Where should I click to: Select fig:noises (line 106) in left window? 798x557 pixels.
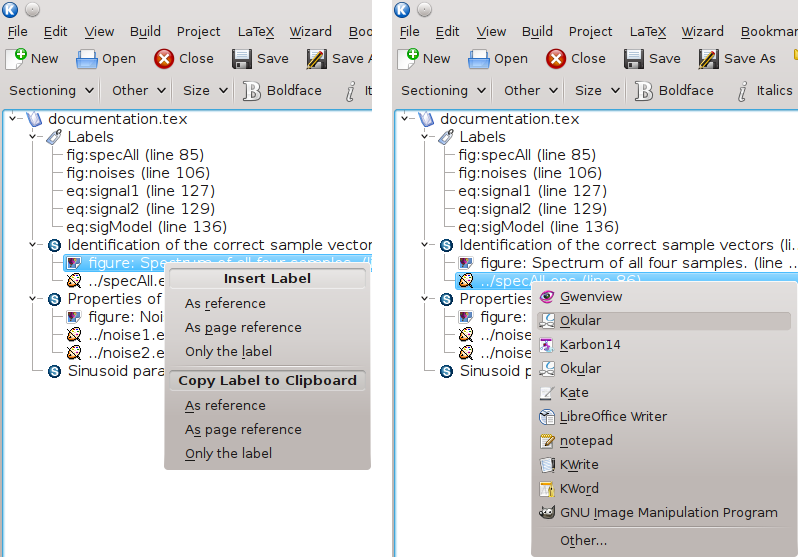point(138,173)
